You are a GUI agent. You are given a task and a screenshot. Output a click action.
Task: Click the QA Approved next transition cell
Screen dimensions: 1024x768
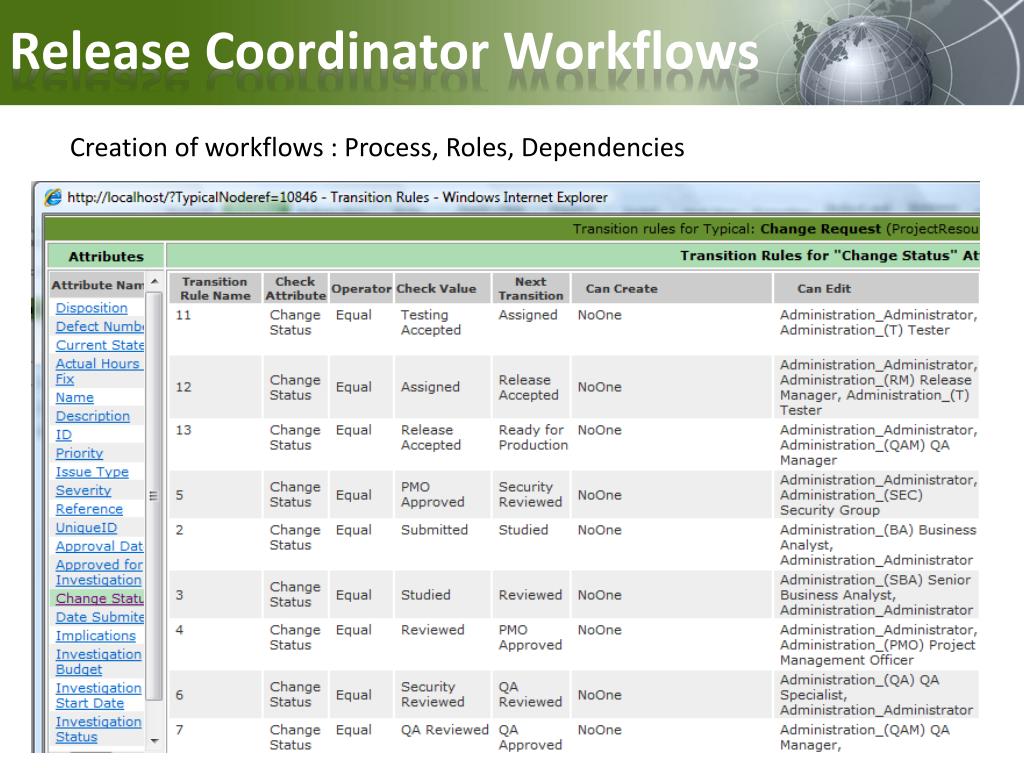tap(530, 737)
